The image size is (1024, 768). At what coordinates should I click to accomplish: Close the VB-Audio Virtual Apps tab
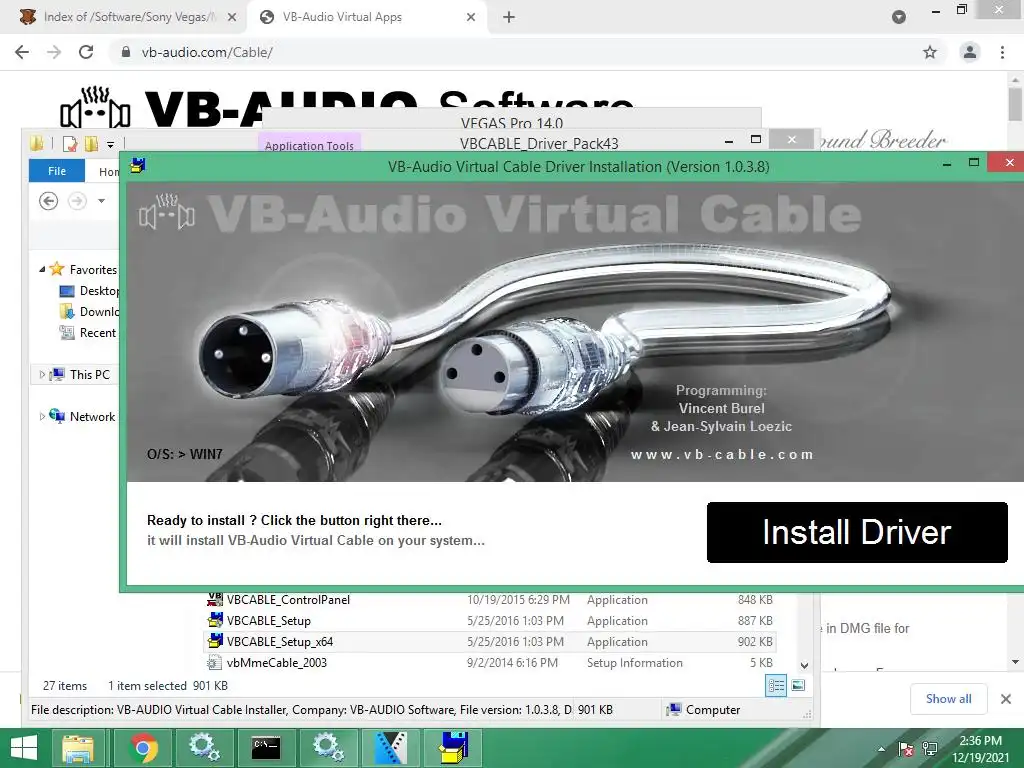(x=471, y=18)
